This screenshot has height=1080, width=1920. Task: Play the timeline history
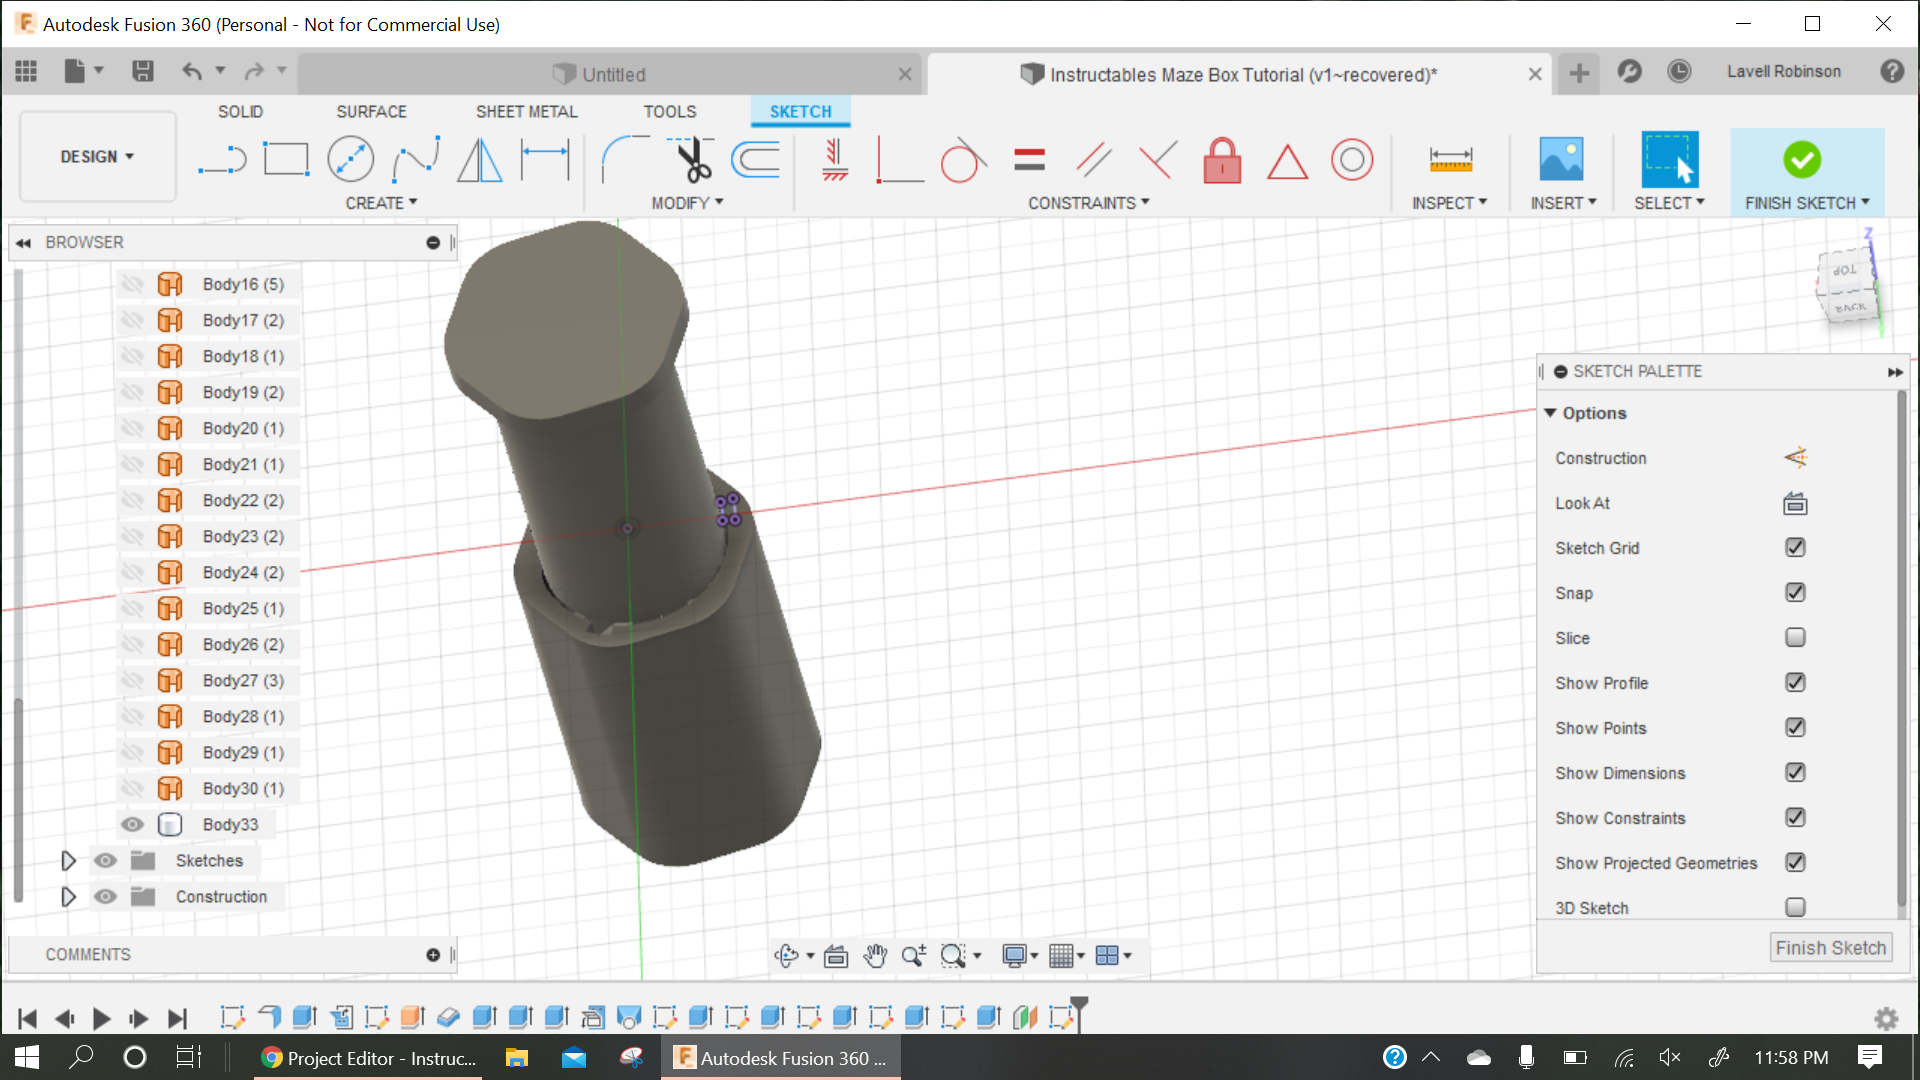click(101, 1019)
